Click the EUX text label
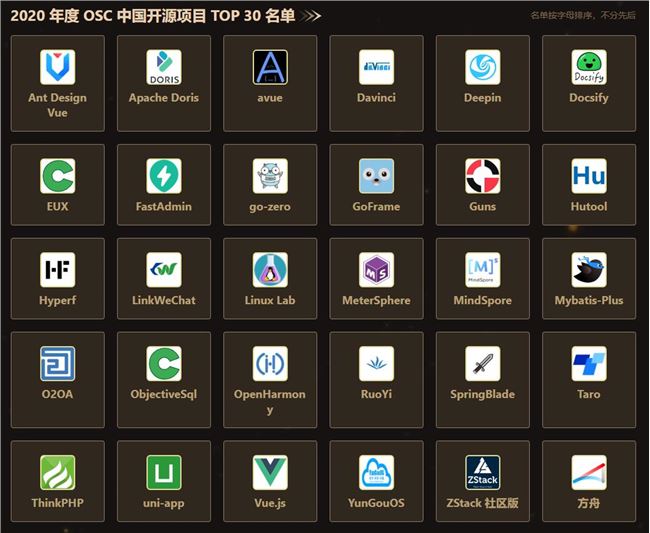The height and width of the screenshot is (533, 650). click(58, 207)
